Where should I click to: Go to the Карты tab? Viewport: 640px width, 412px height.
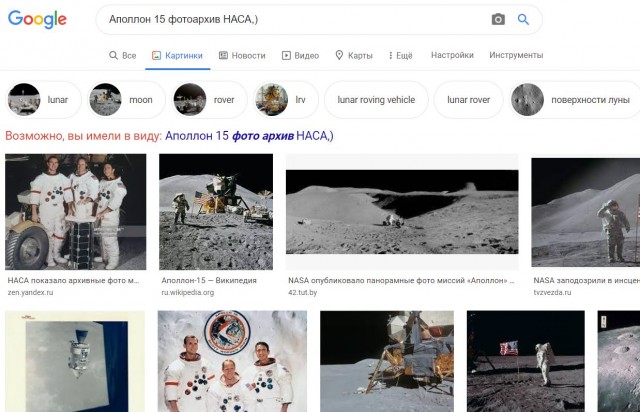pos(353,55)
